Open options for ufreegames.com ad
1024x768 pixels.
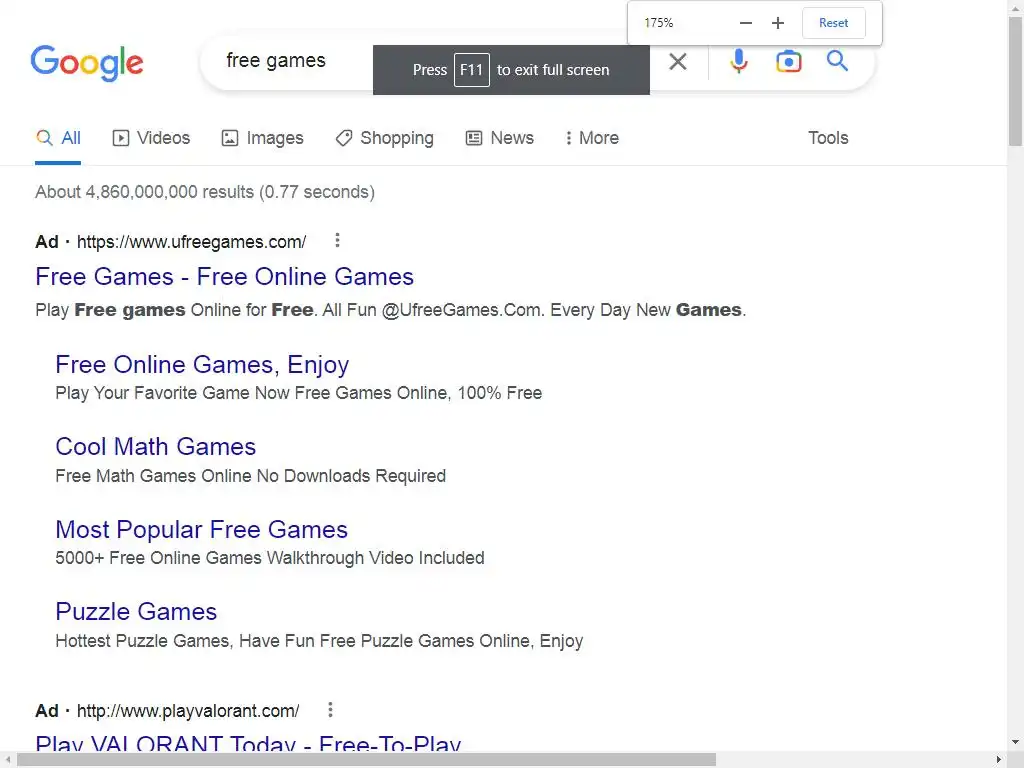coord(337,240)
